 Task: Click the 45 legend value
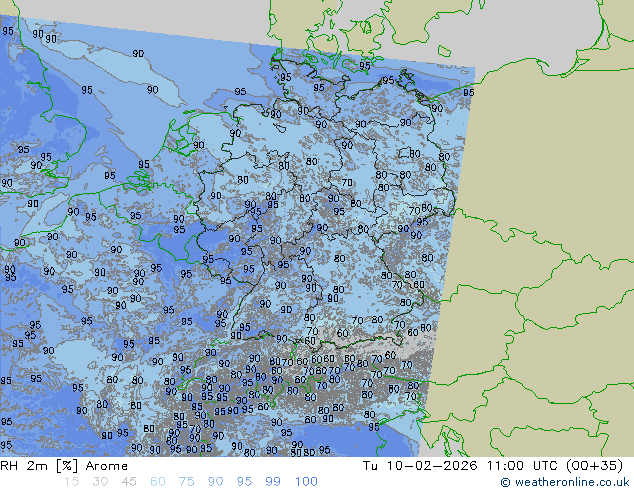tap(129, 482)
